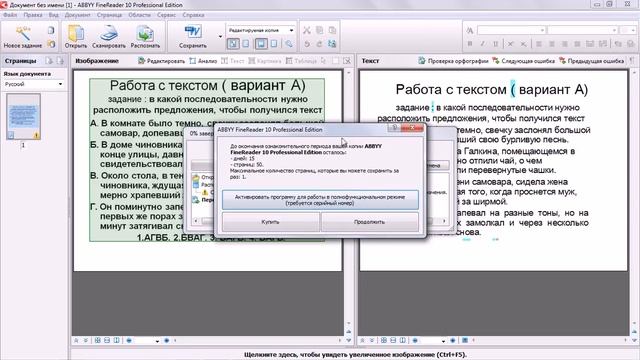The width and height of the screenshot is (640, 360).
Task: Click justify alignment icon in formatting toolbar
Action: [577, 44]
